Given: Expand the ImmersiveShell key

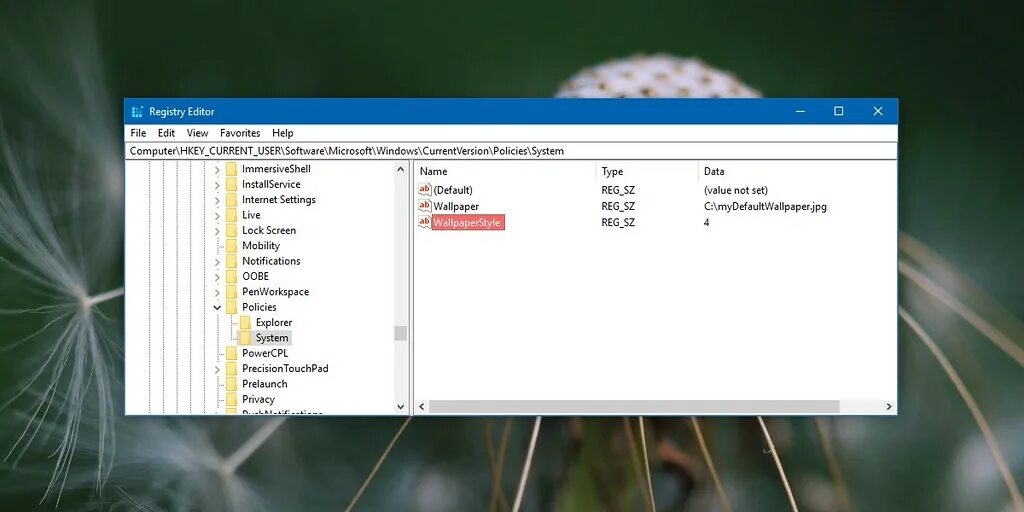Looking at the screenshot, I should pyautogui.click(x=217, y=169).
